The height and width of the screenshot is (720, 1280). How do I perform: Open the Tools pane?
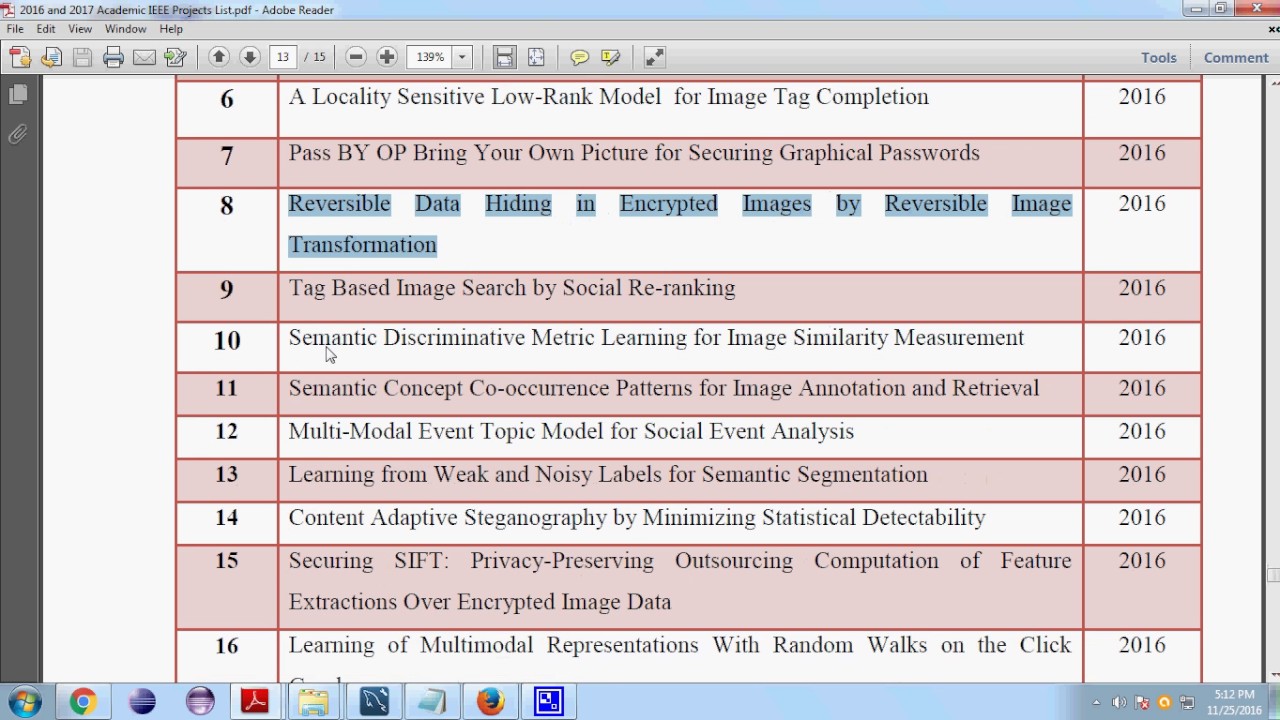[x=1159, y=57]
